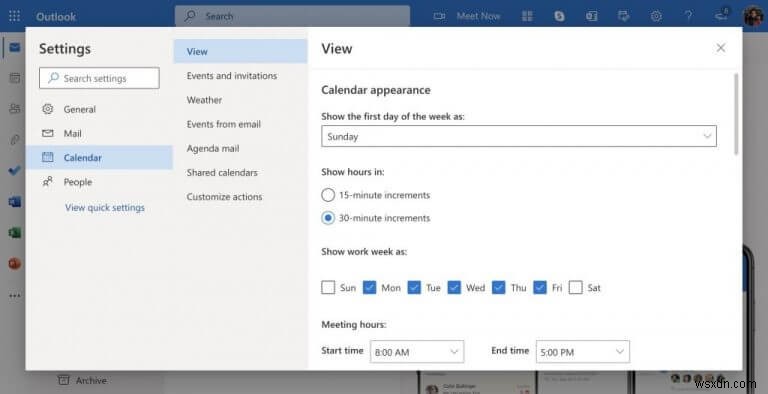The width and height of the screenshot is (768, 394).
Task: Open the first day of week dropdown
Action: pyautogui.click(x=519, y=136)
